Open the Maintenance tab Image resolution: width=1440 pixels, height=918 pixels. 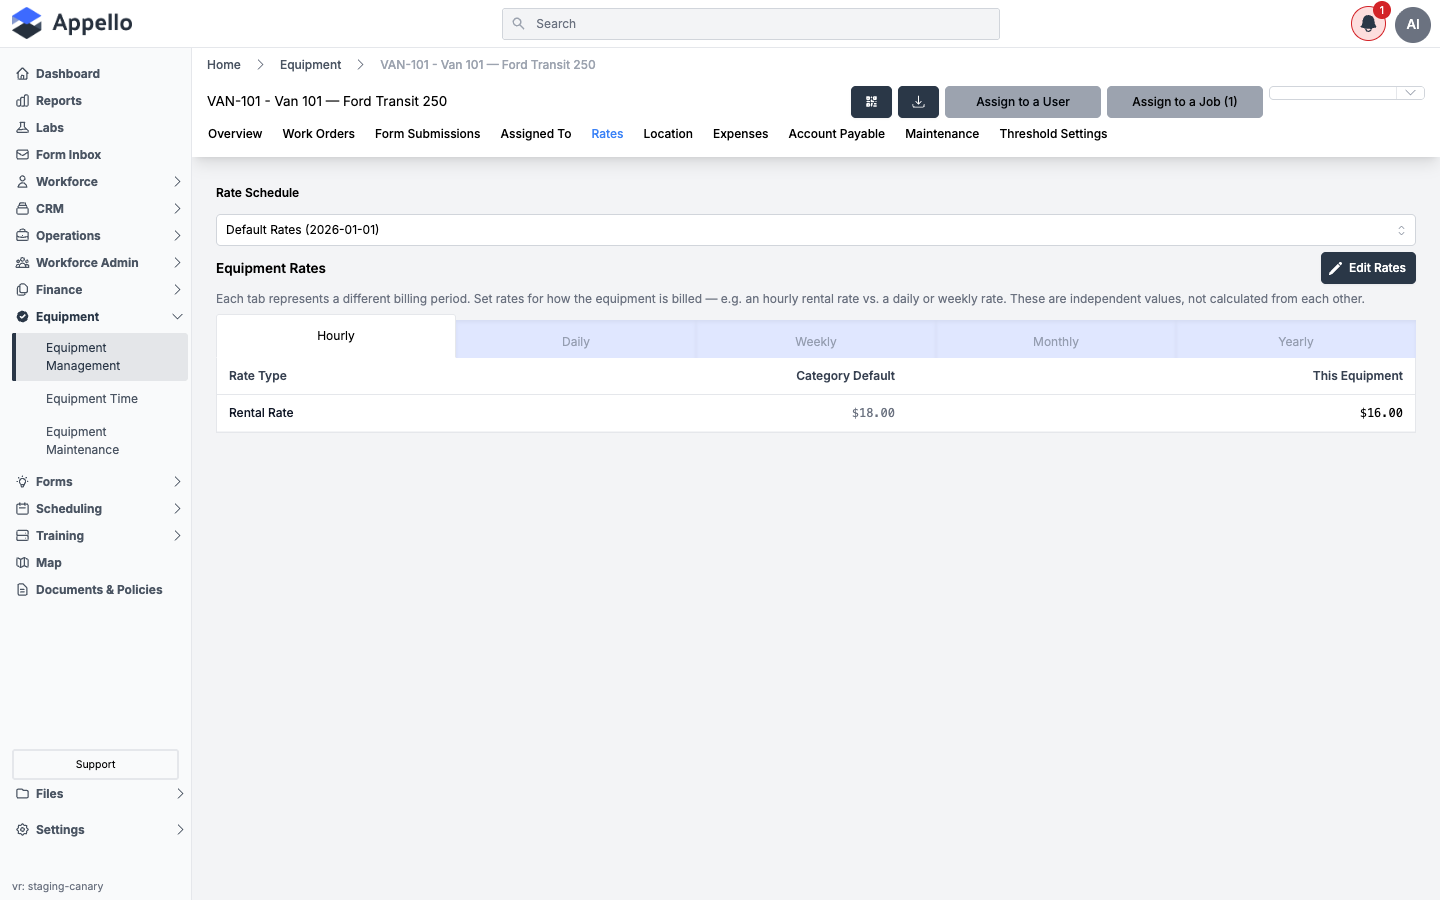(x=942, y=134)
